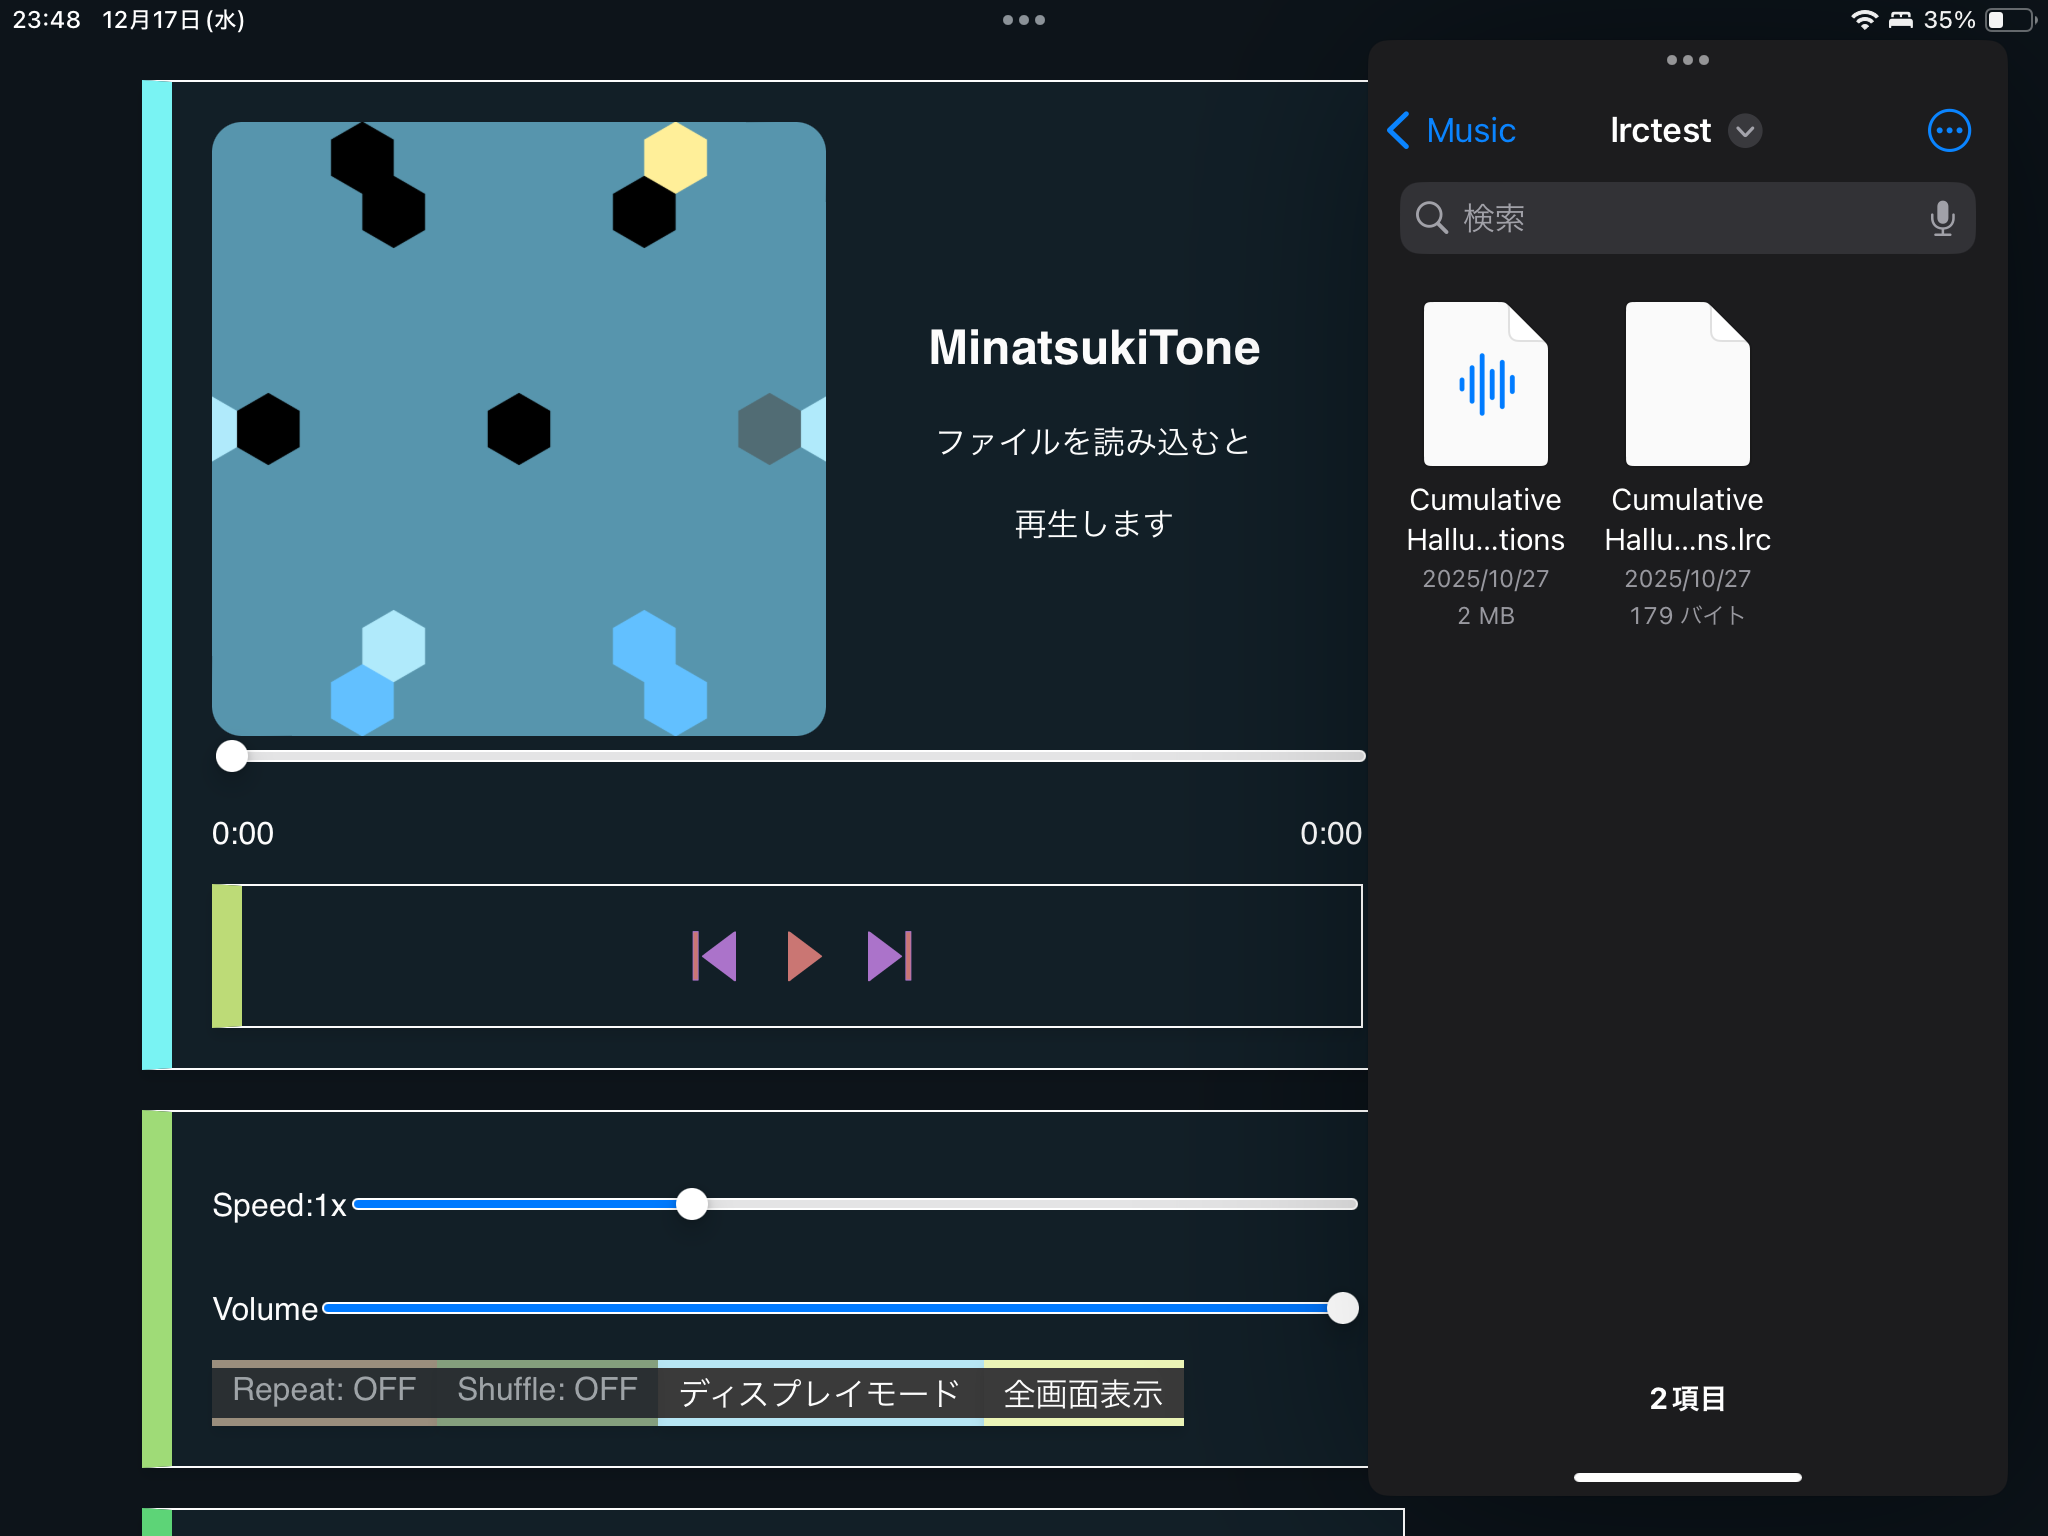Start voice search with the microphone icon

tap(1941, 218)
